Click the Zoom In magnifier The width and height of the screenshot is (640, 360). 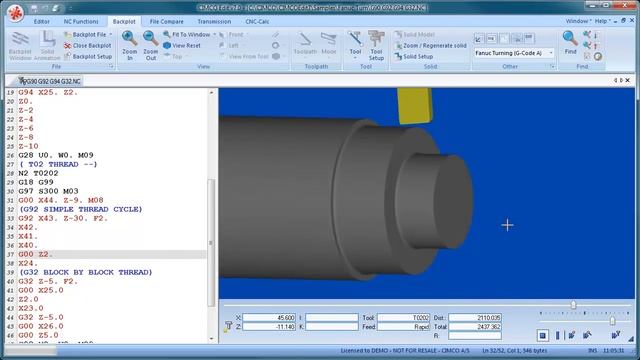coord(129,38)
